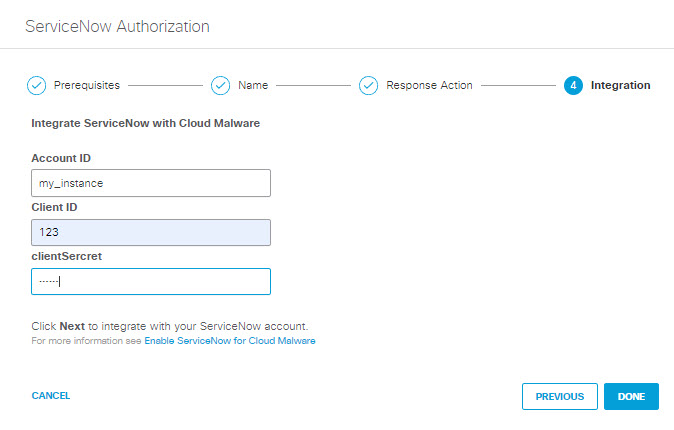Click the Name step checkmark icon
This screenshot has height=430, width=674.
point(221,86)
